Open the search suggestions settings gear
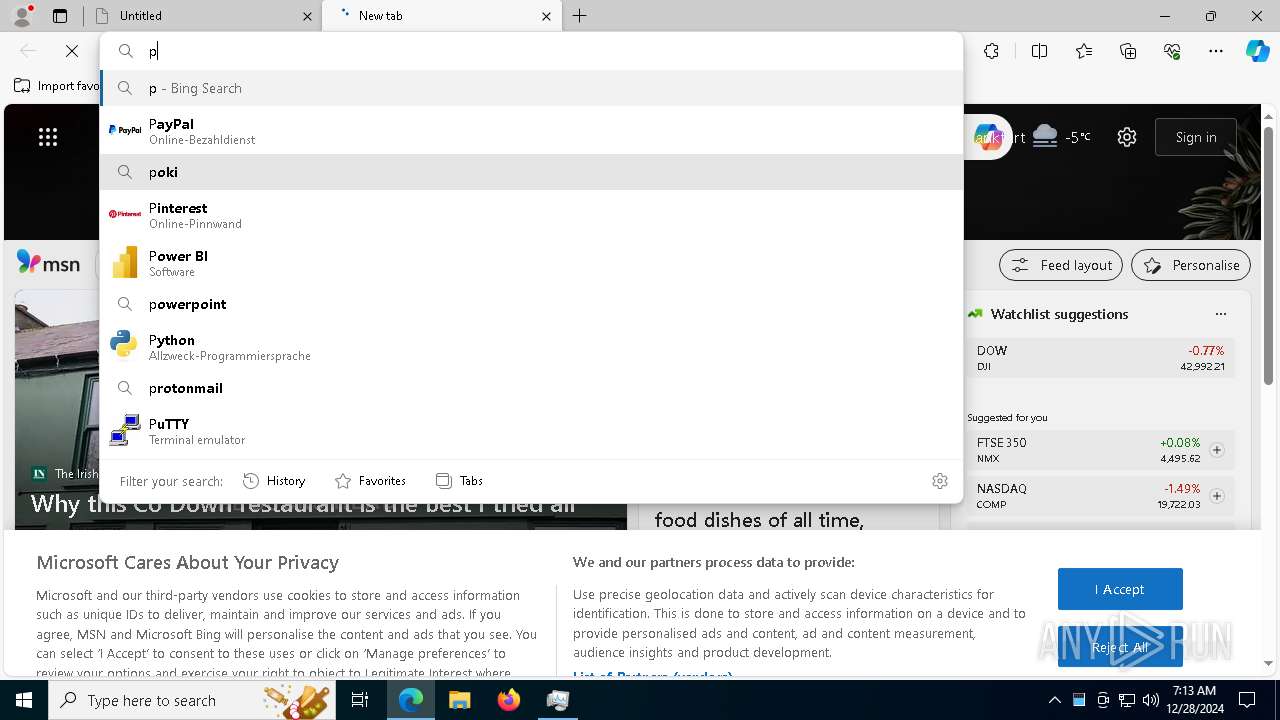1280x720 pixels. (x=940, y=481)
